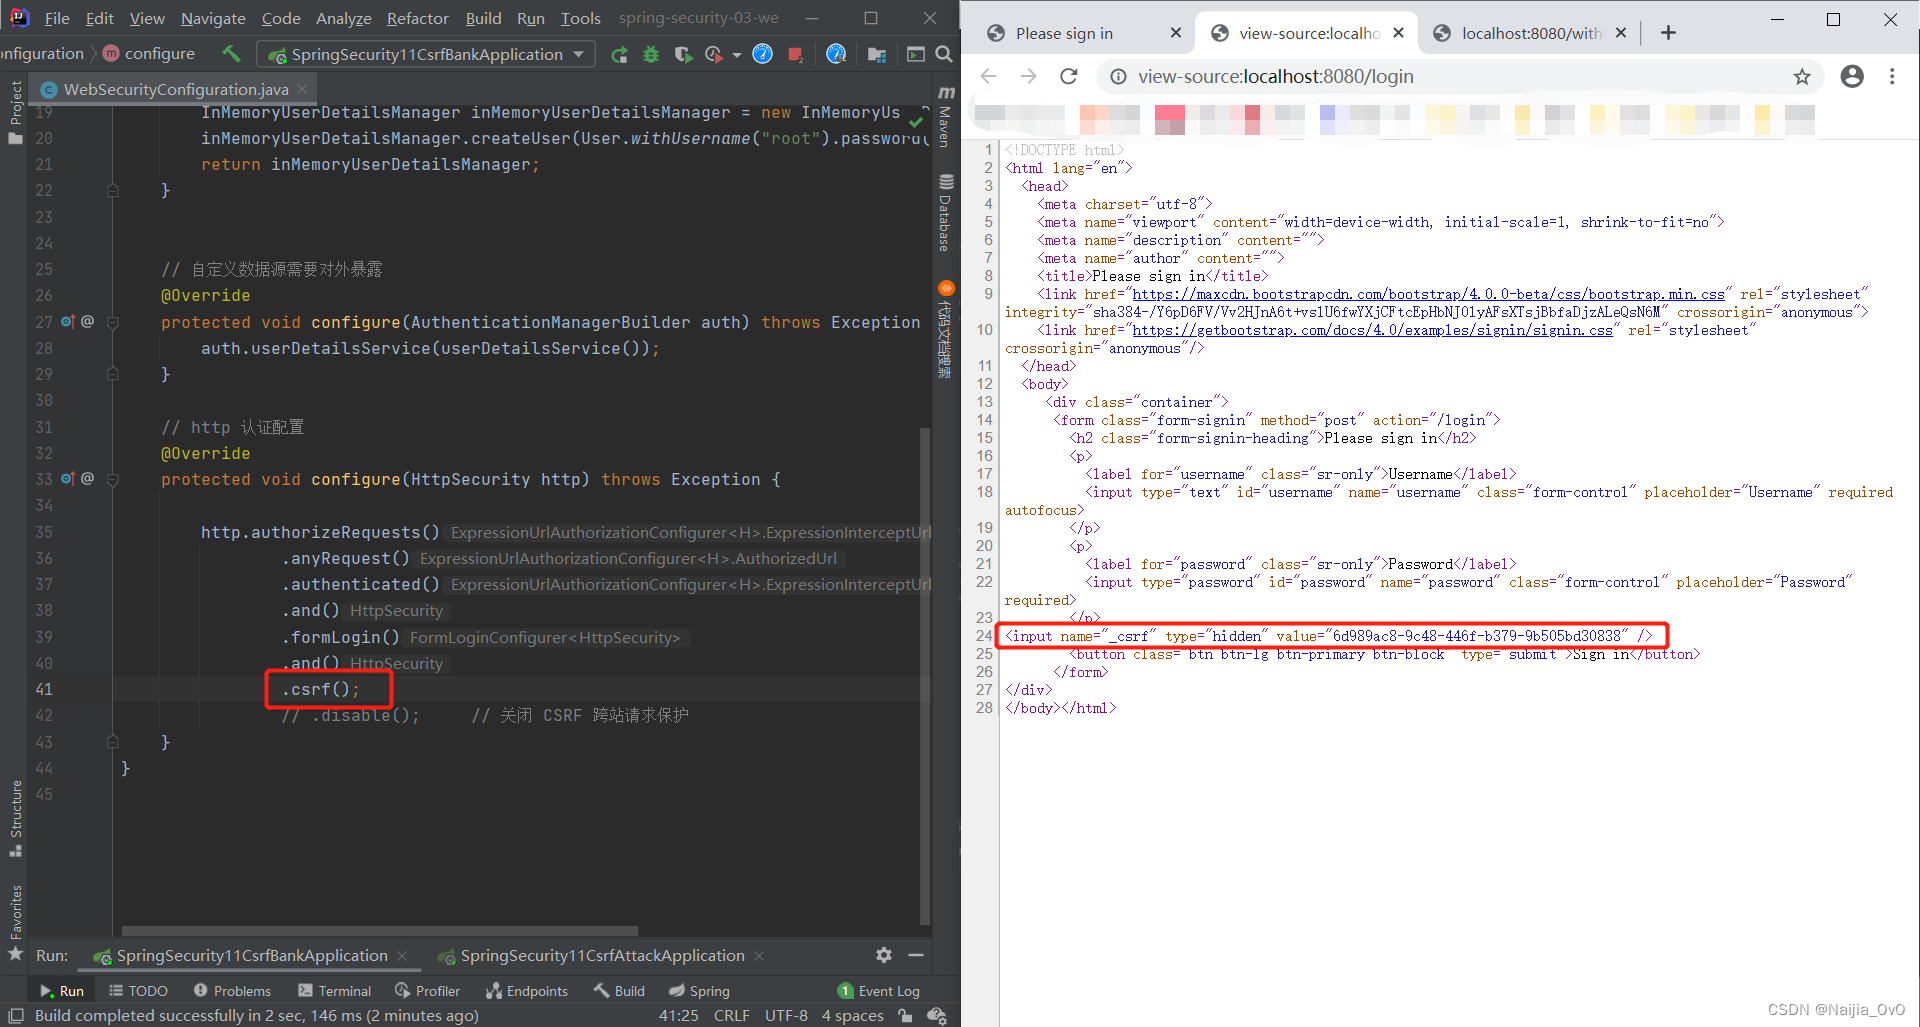Click the Profile run clock icon
This screenshot has width=1920, height=1027.
[x=714, y=54]
